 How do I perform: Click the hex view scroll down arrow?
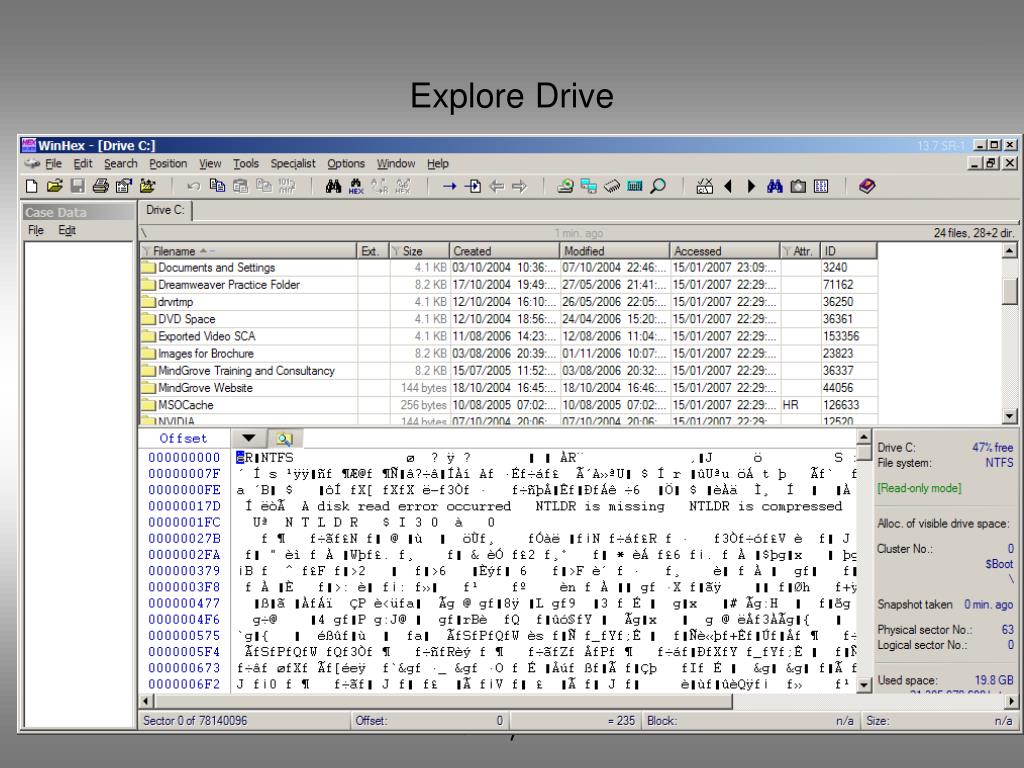coord(864,685)
